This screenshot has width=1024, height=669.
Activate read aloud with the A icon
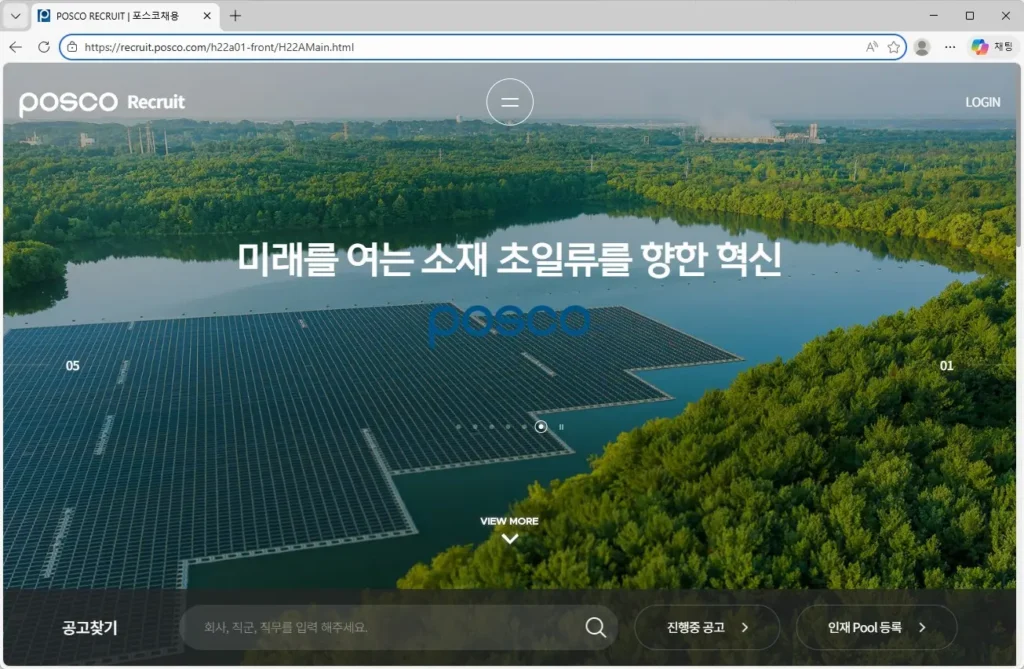tap(870, 47)
